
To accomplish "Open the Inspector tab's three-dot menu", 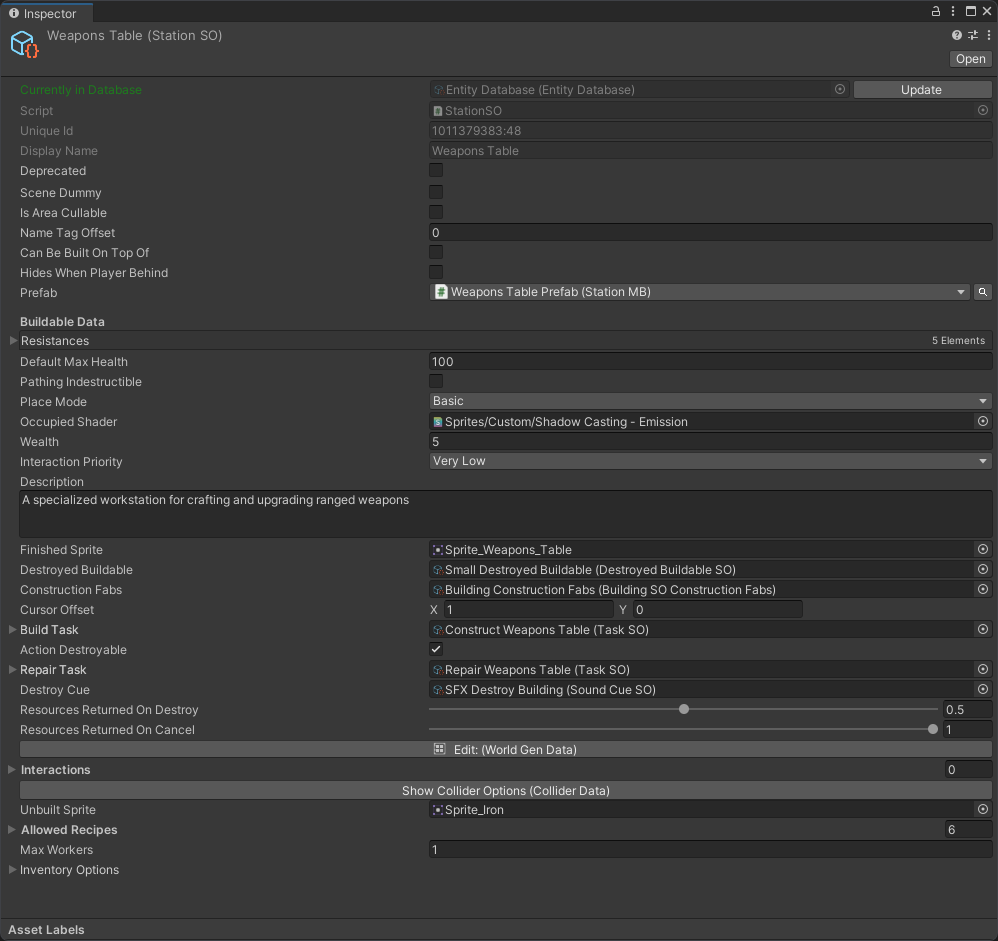I will 953,11.
